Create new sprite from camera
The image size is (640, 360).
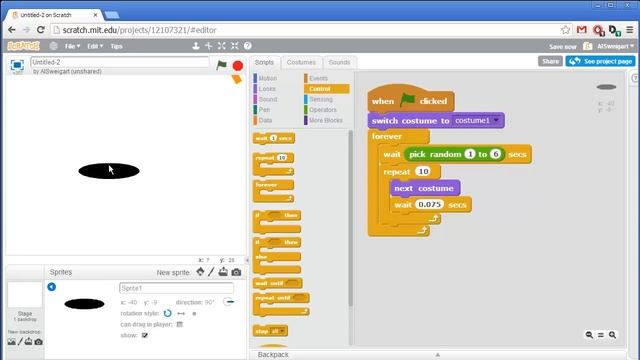[236, 272]
